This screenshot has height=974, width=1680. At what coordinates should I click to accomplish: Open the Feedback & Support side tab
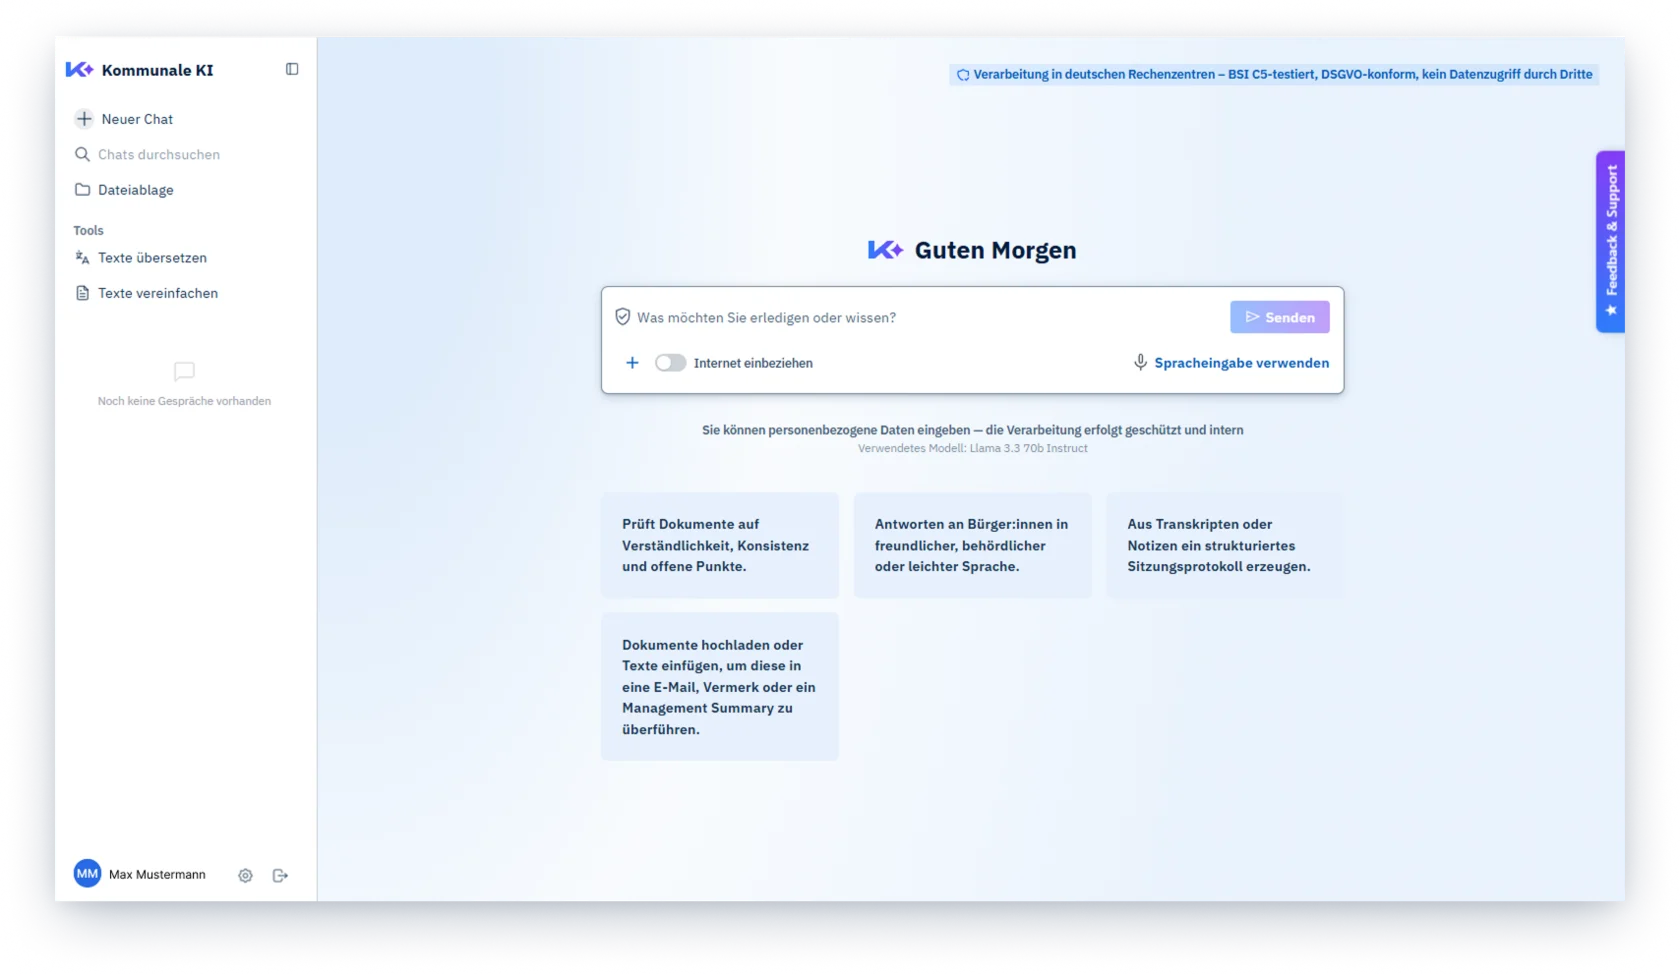(x=1610, y=241)
